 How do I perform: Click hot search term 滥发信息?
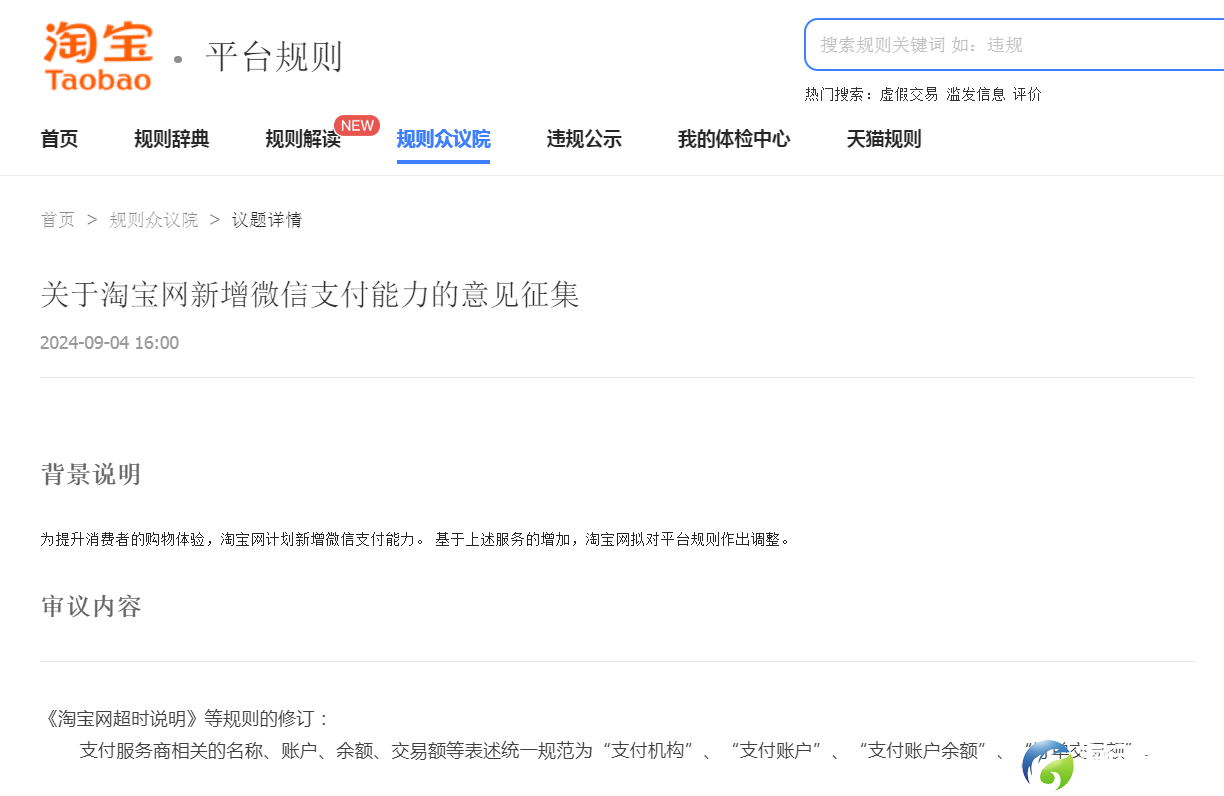[x=976, y=94]
